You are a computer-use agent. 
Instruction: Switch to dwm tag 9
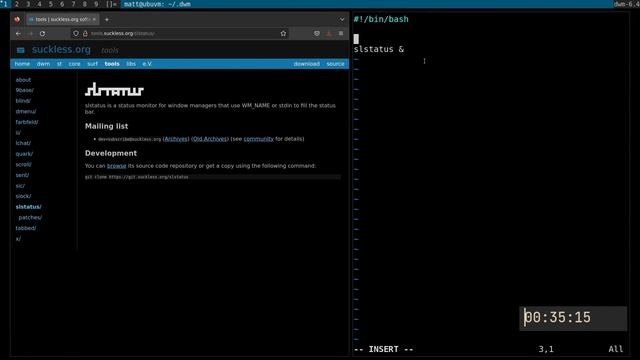pyautogui.click(x=96, y=4)
